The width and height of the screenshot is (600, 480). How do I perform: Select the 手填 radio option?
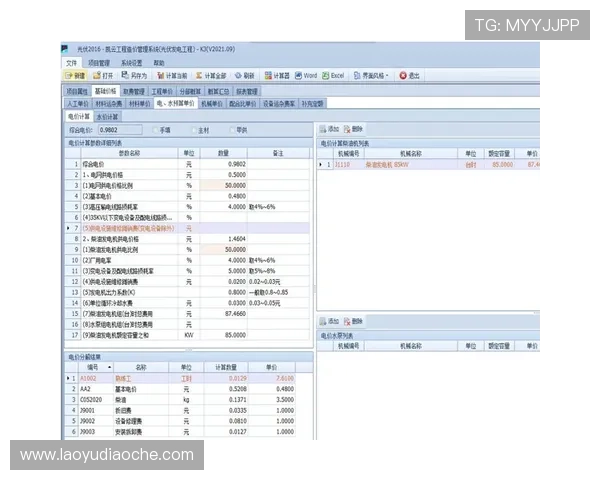(x=161, y=130)
